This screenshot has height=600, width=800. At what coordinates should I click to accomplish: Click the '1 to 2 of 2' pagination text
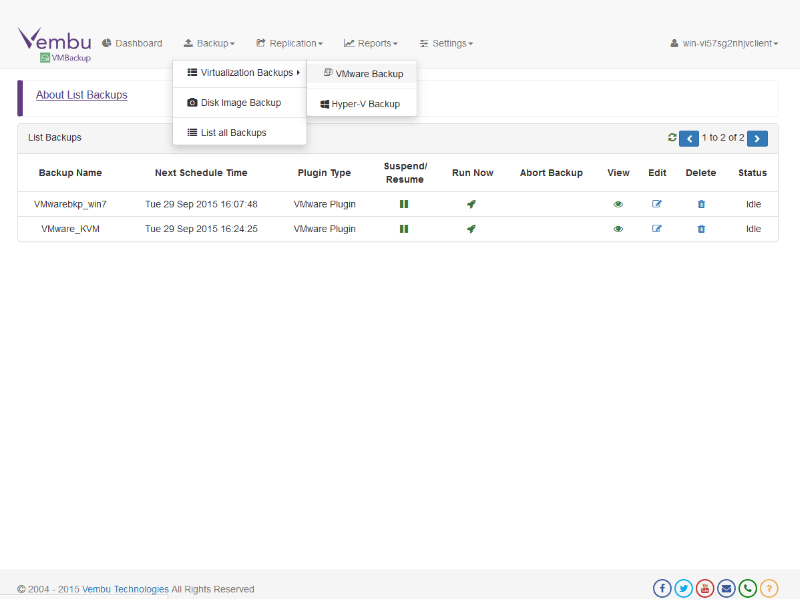[x=723, y=138]
